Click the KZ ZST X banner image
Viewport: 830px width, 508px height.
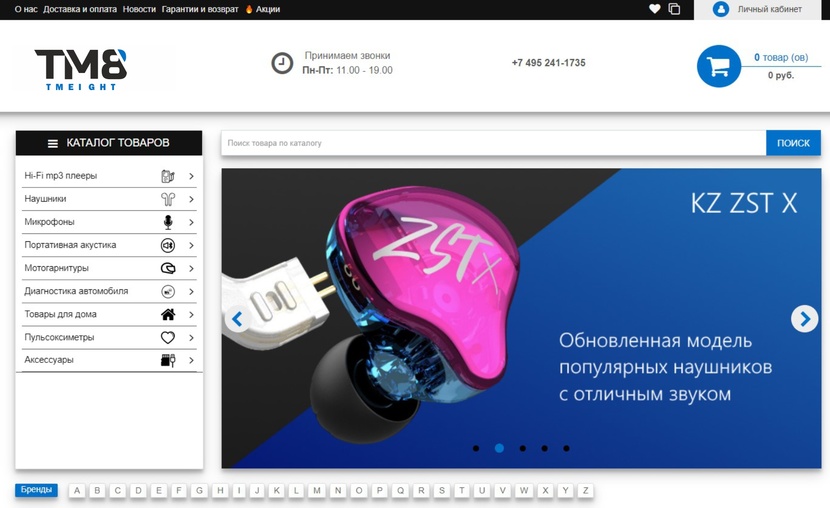pos(521,319)
